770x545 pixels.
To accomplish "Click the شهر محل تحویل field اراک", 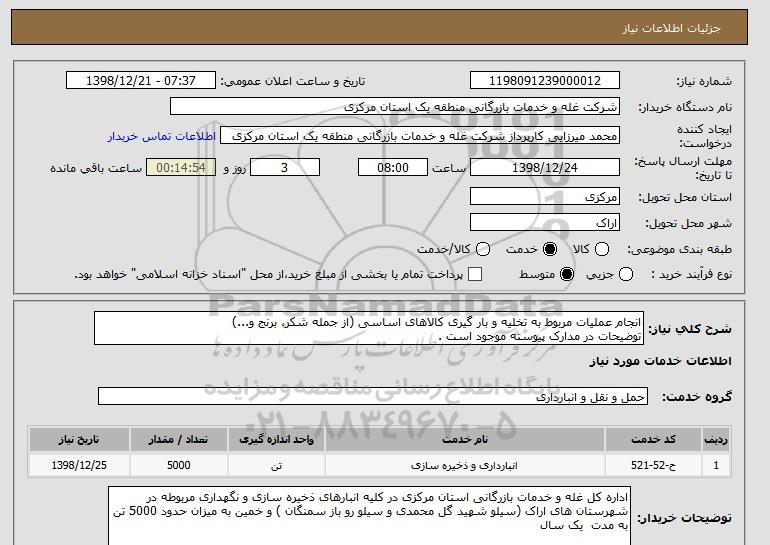I will pos(545,222).
